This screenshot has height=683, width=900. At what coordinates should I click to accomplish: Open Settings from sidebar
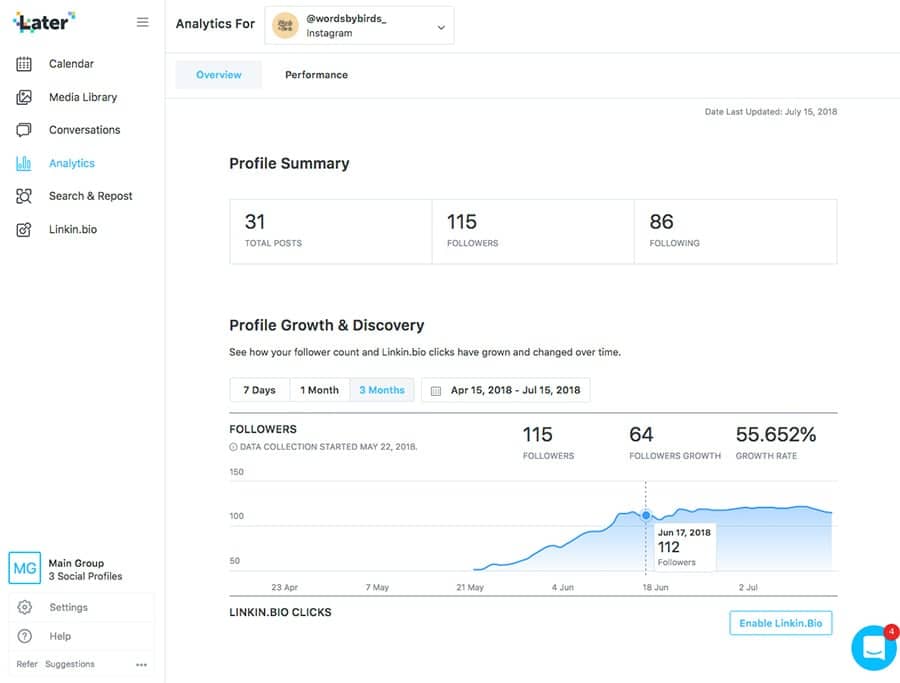coord(68,607)
